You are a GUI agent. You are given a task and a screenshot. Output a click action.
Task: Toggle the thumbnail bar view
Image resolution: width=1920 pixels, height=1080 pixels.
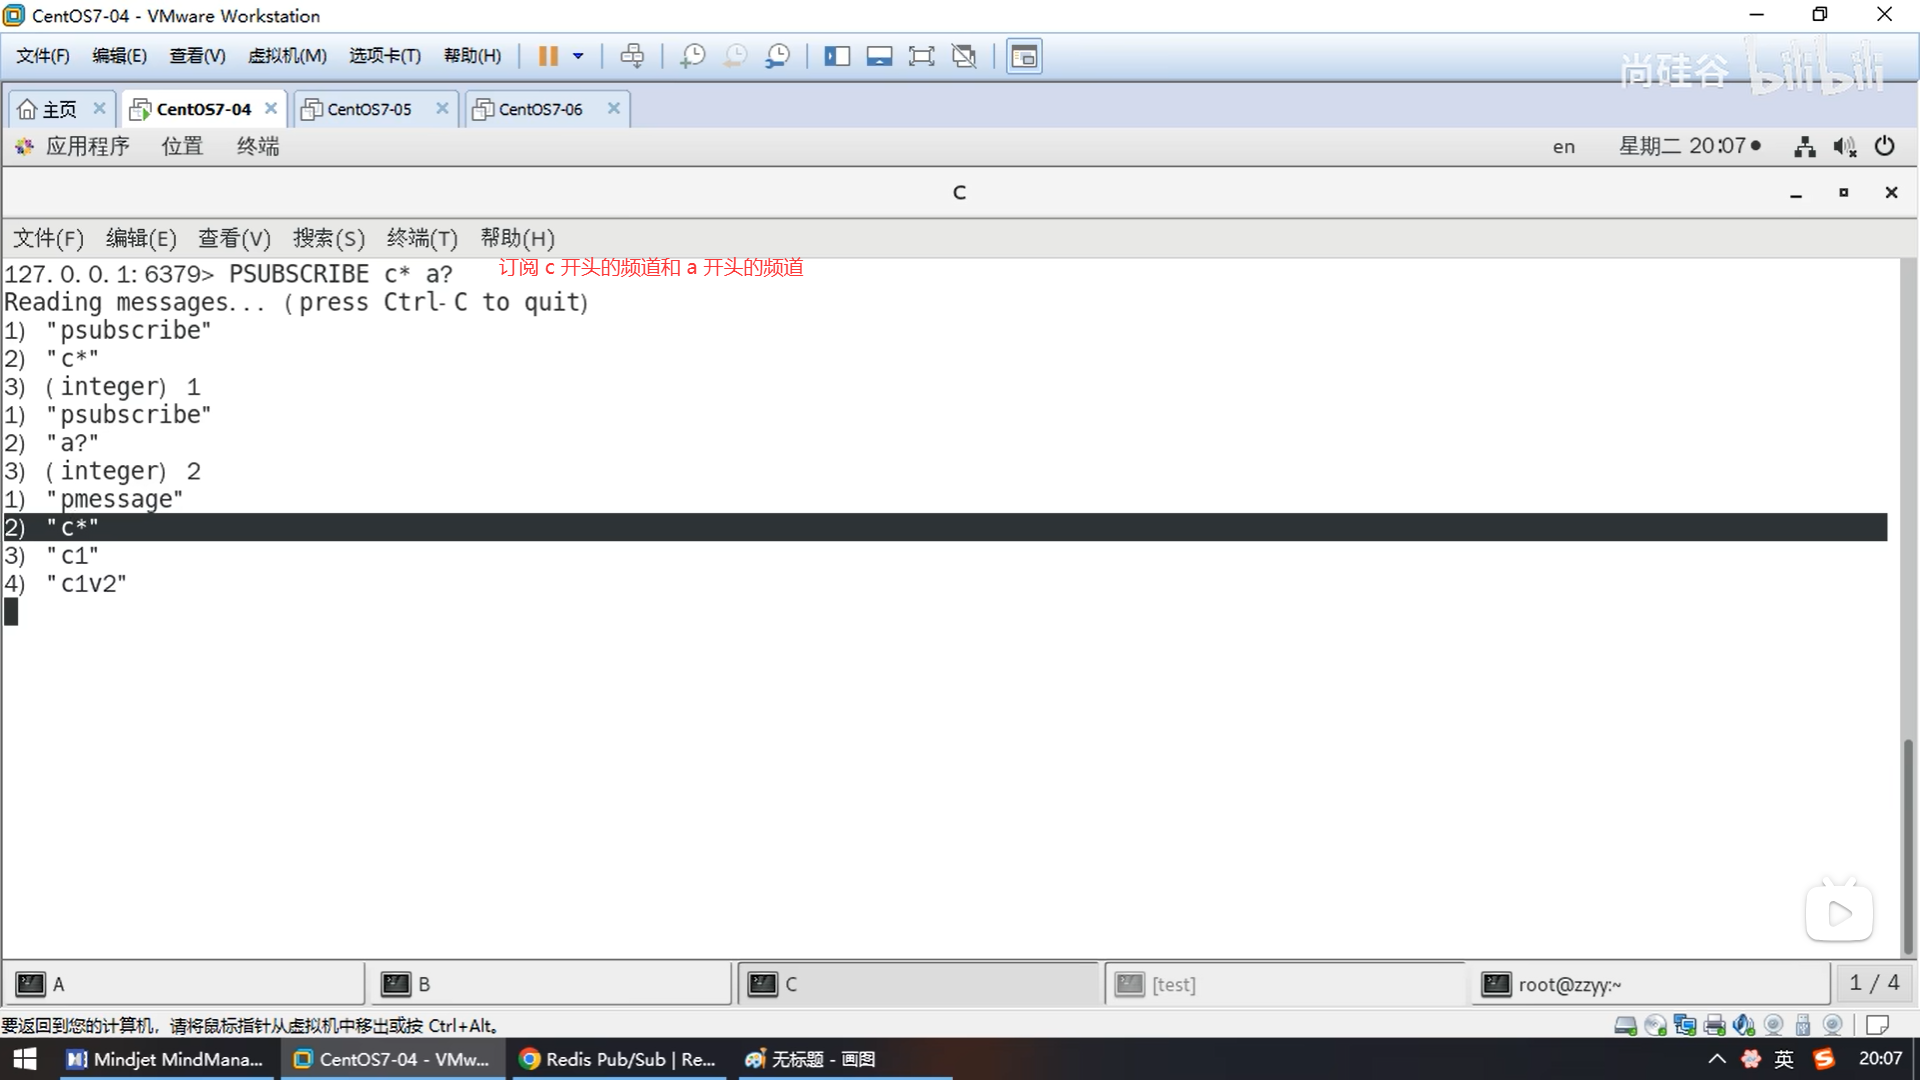(879, 56)
